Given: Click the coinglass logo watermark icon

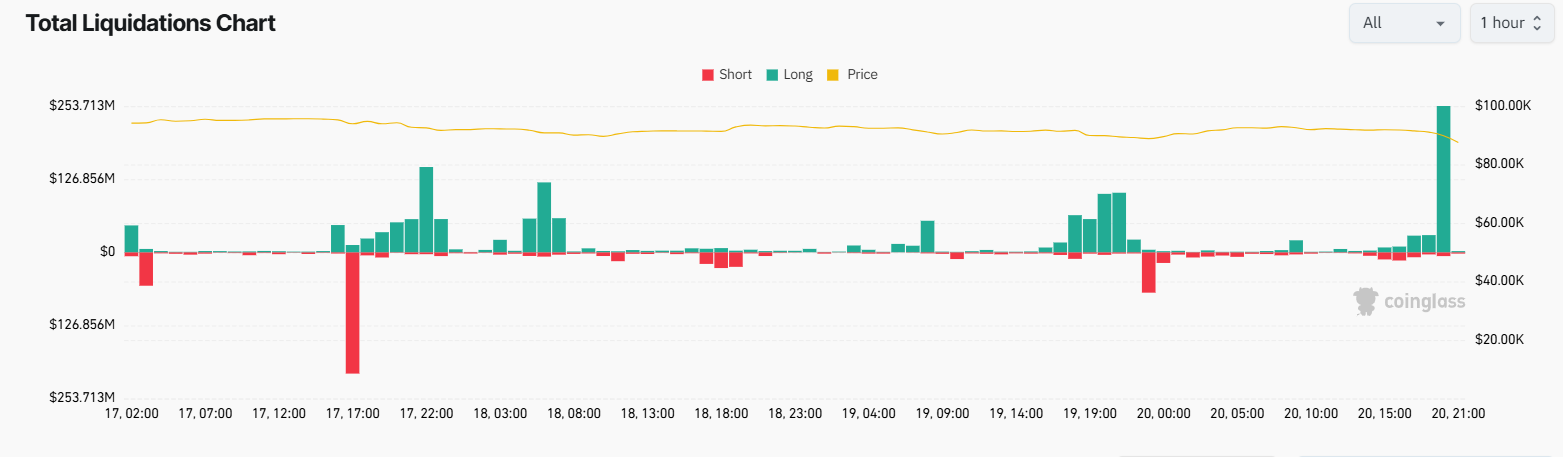Looking at the screenshot, I should pos(1365,301).
